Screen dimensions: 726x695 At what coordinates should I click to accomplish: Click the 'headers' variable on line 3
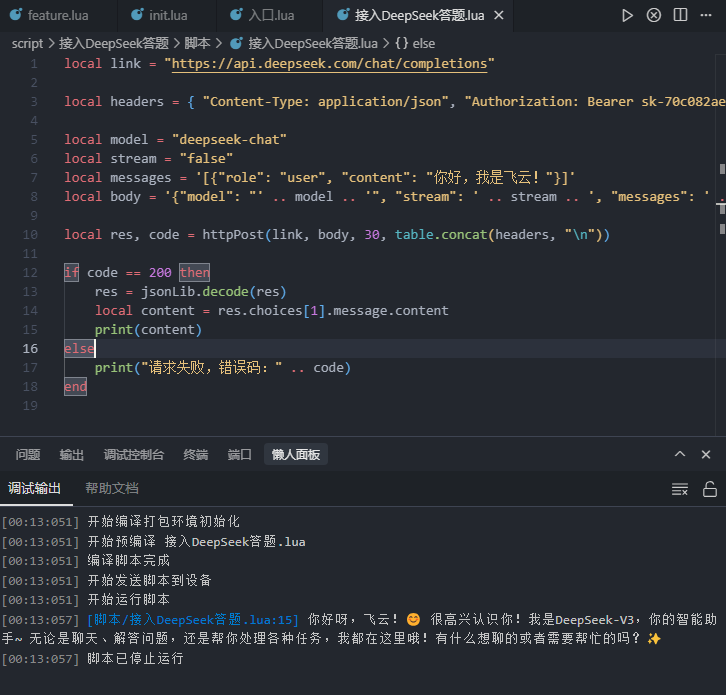tap(137, 101)
